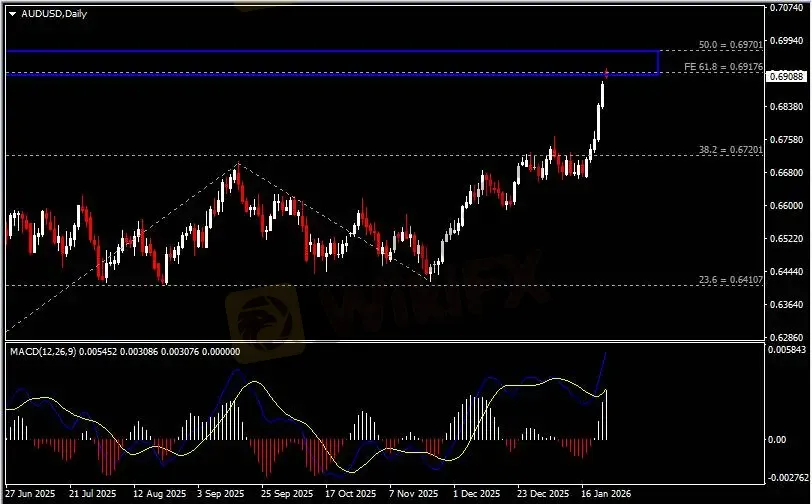This screenshot has width=812, height=504.
Task: Click price scale value 0.65220
Action: [x=787, y=239]
